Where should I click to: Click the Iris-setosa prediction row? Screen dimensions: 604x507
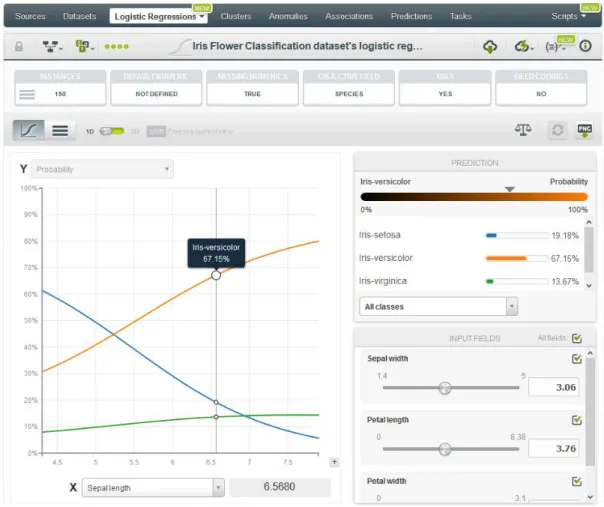pyautogui.click(x=469, y=235)
